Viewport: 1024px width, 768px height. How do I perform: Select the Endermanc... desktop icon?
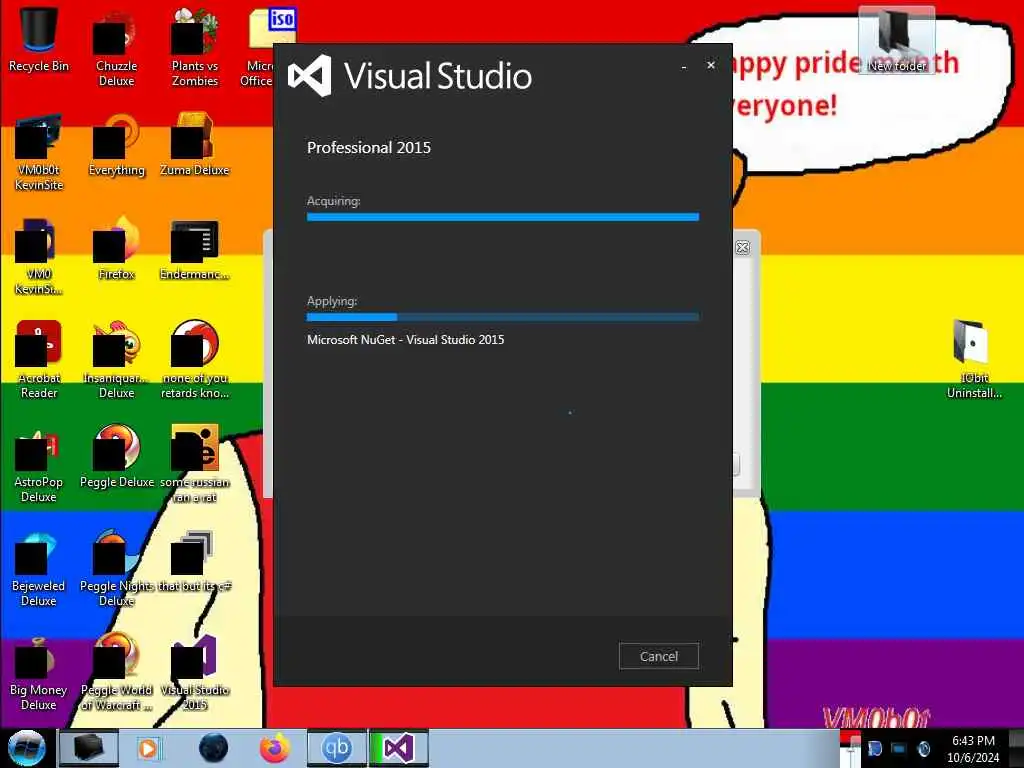point(195,251)
